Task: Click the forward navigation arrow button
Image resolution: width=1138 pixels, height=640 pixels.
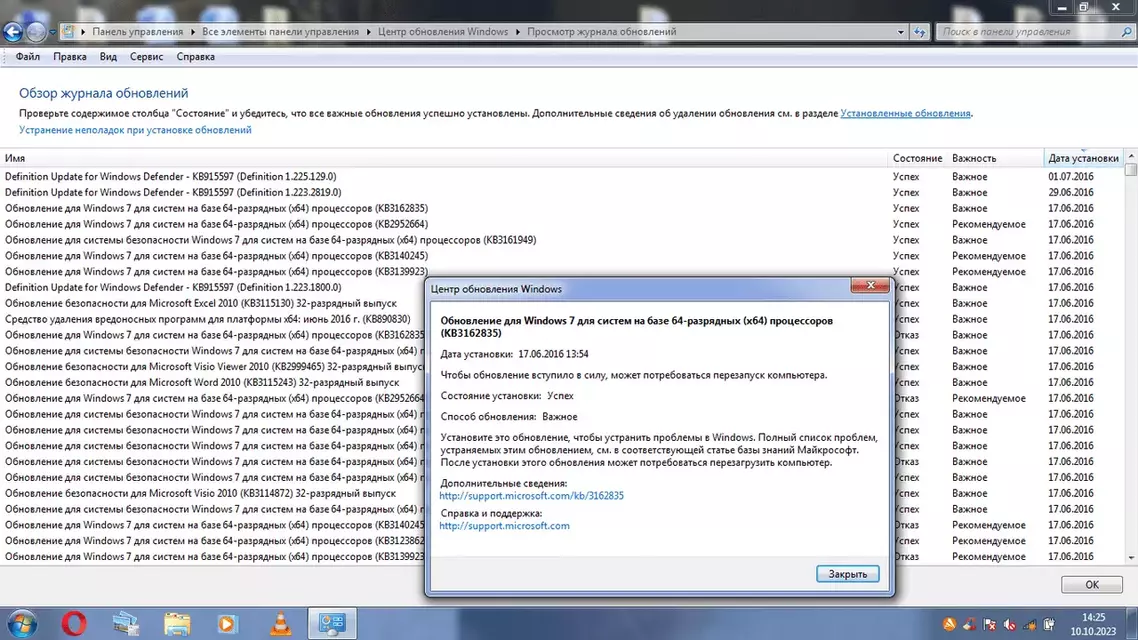Action: (36, 32)
